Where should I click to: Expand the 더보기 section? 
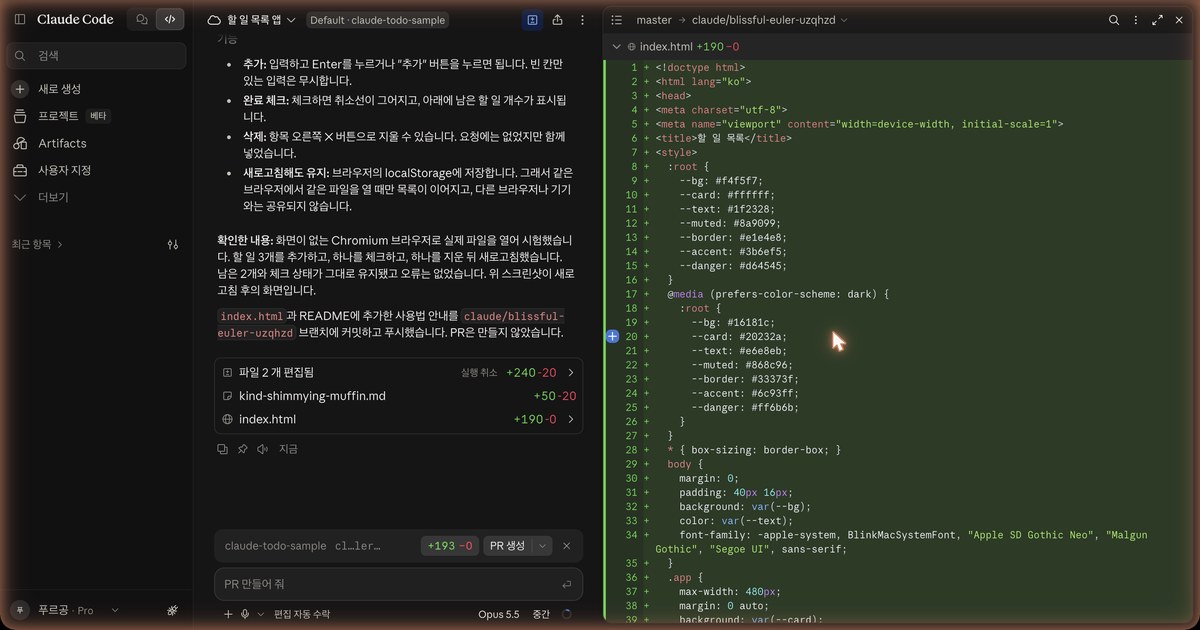(x=53, y=197)
